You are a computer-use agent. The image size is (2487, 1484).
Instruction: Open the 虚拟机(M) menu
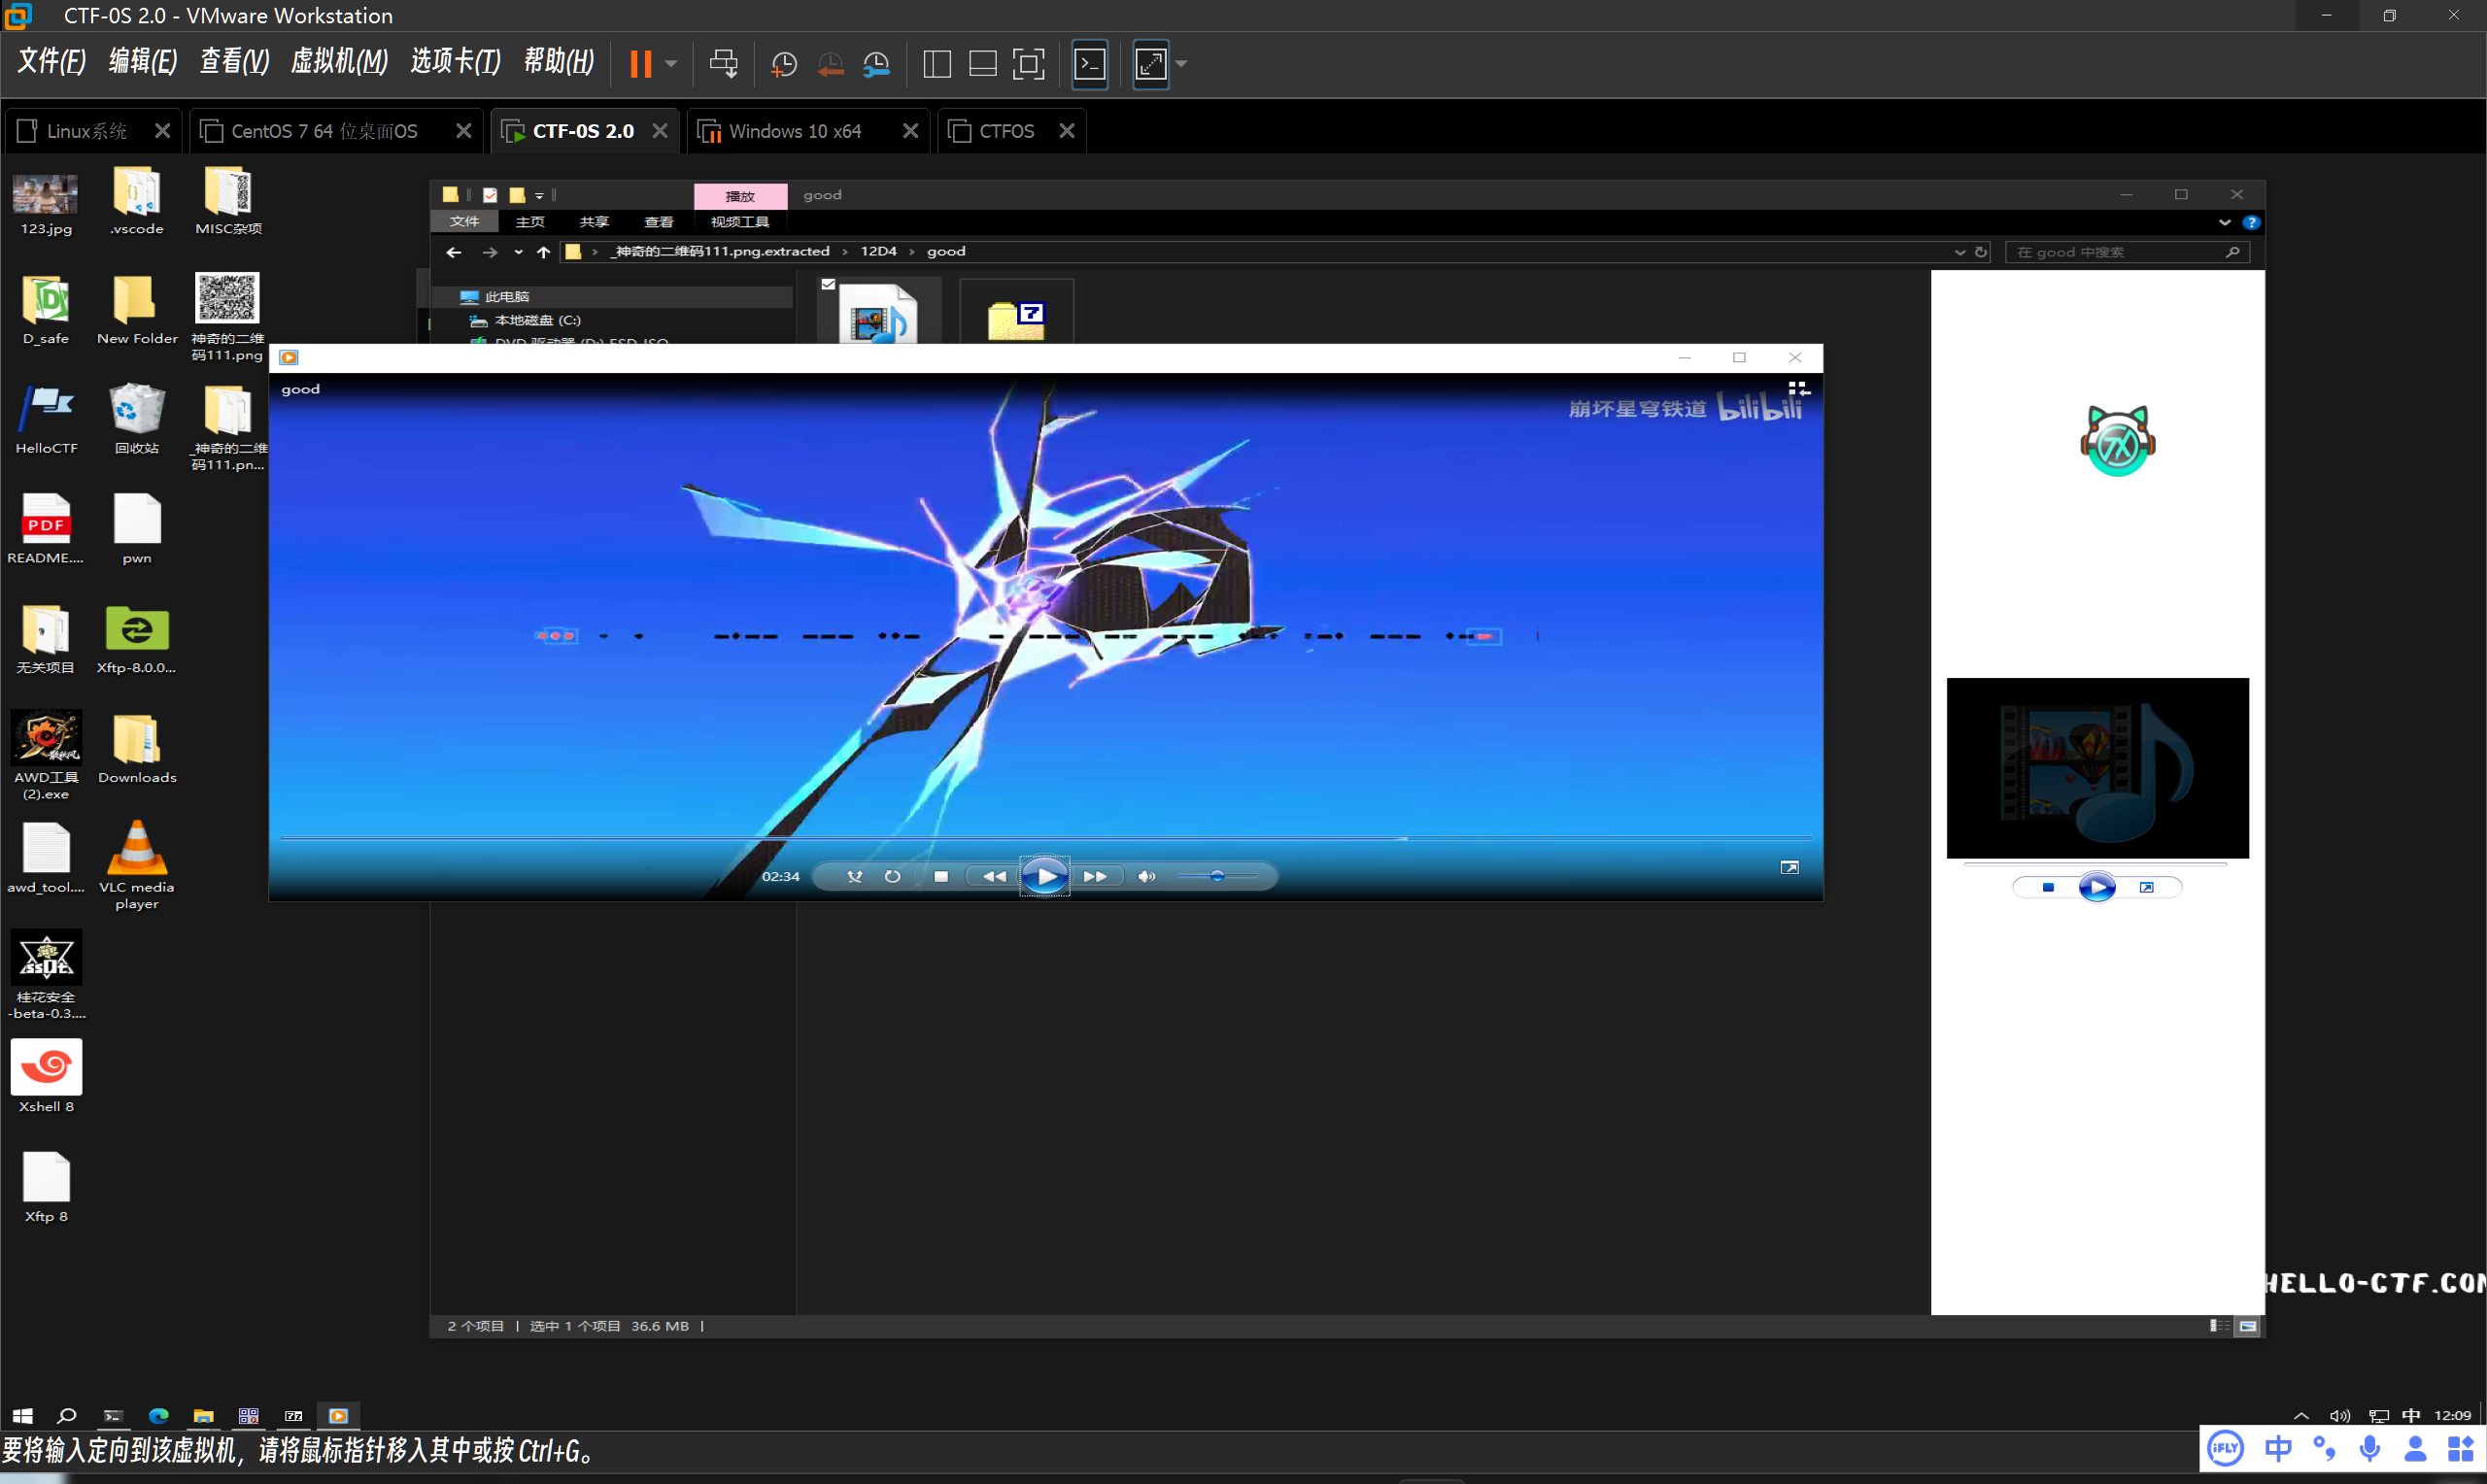pos(339,62)
